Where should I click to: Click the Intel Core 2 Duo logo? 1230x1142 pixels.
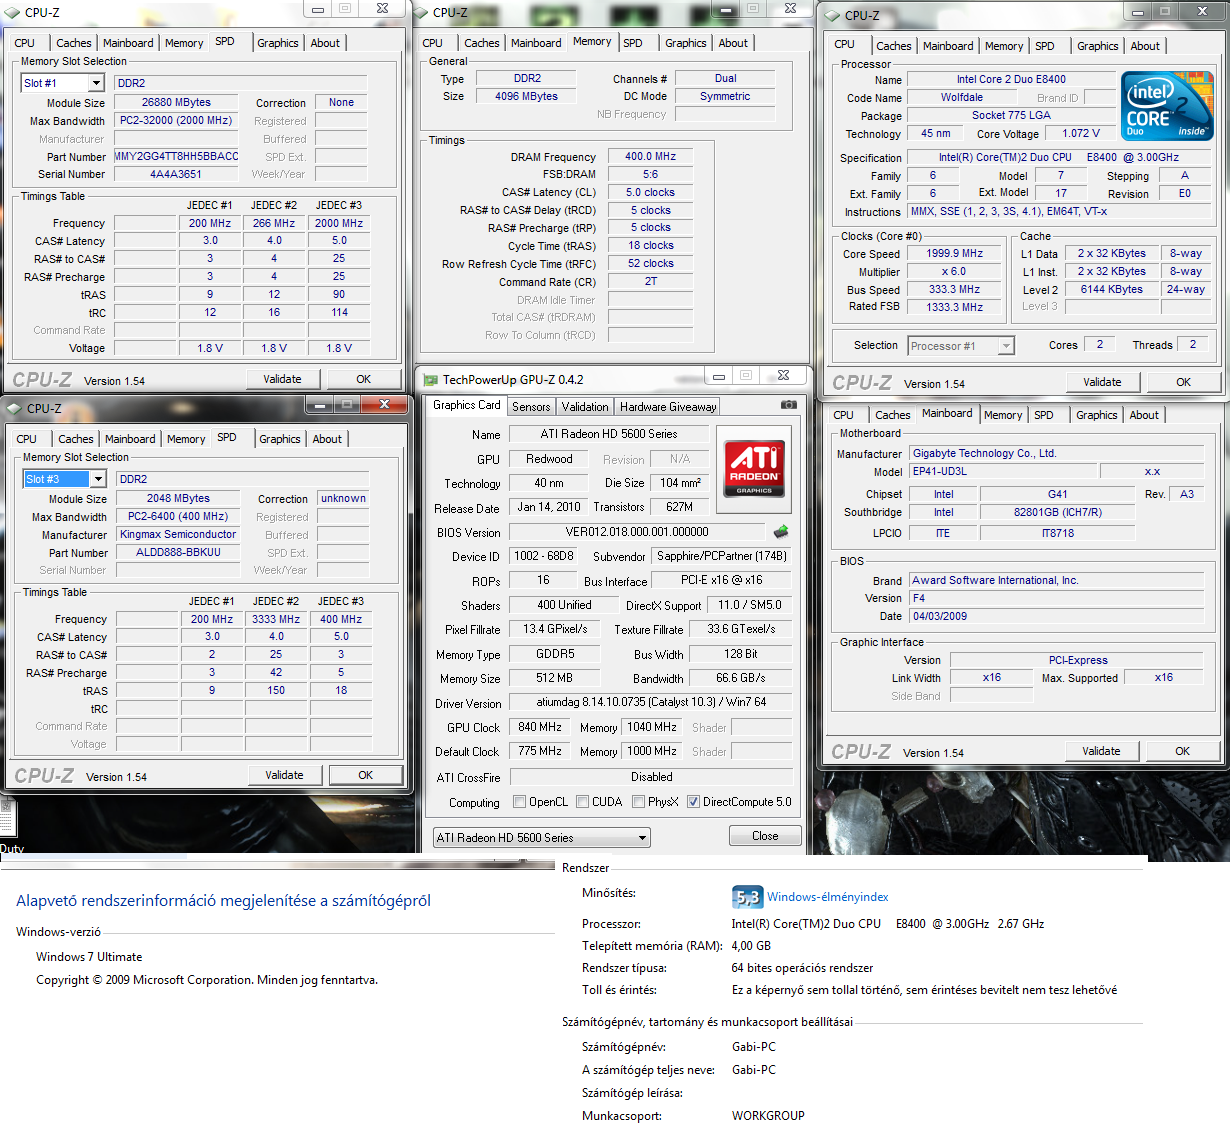click(1166, 105)
